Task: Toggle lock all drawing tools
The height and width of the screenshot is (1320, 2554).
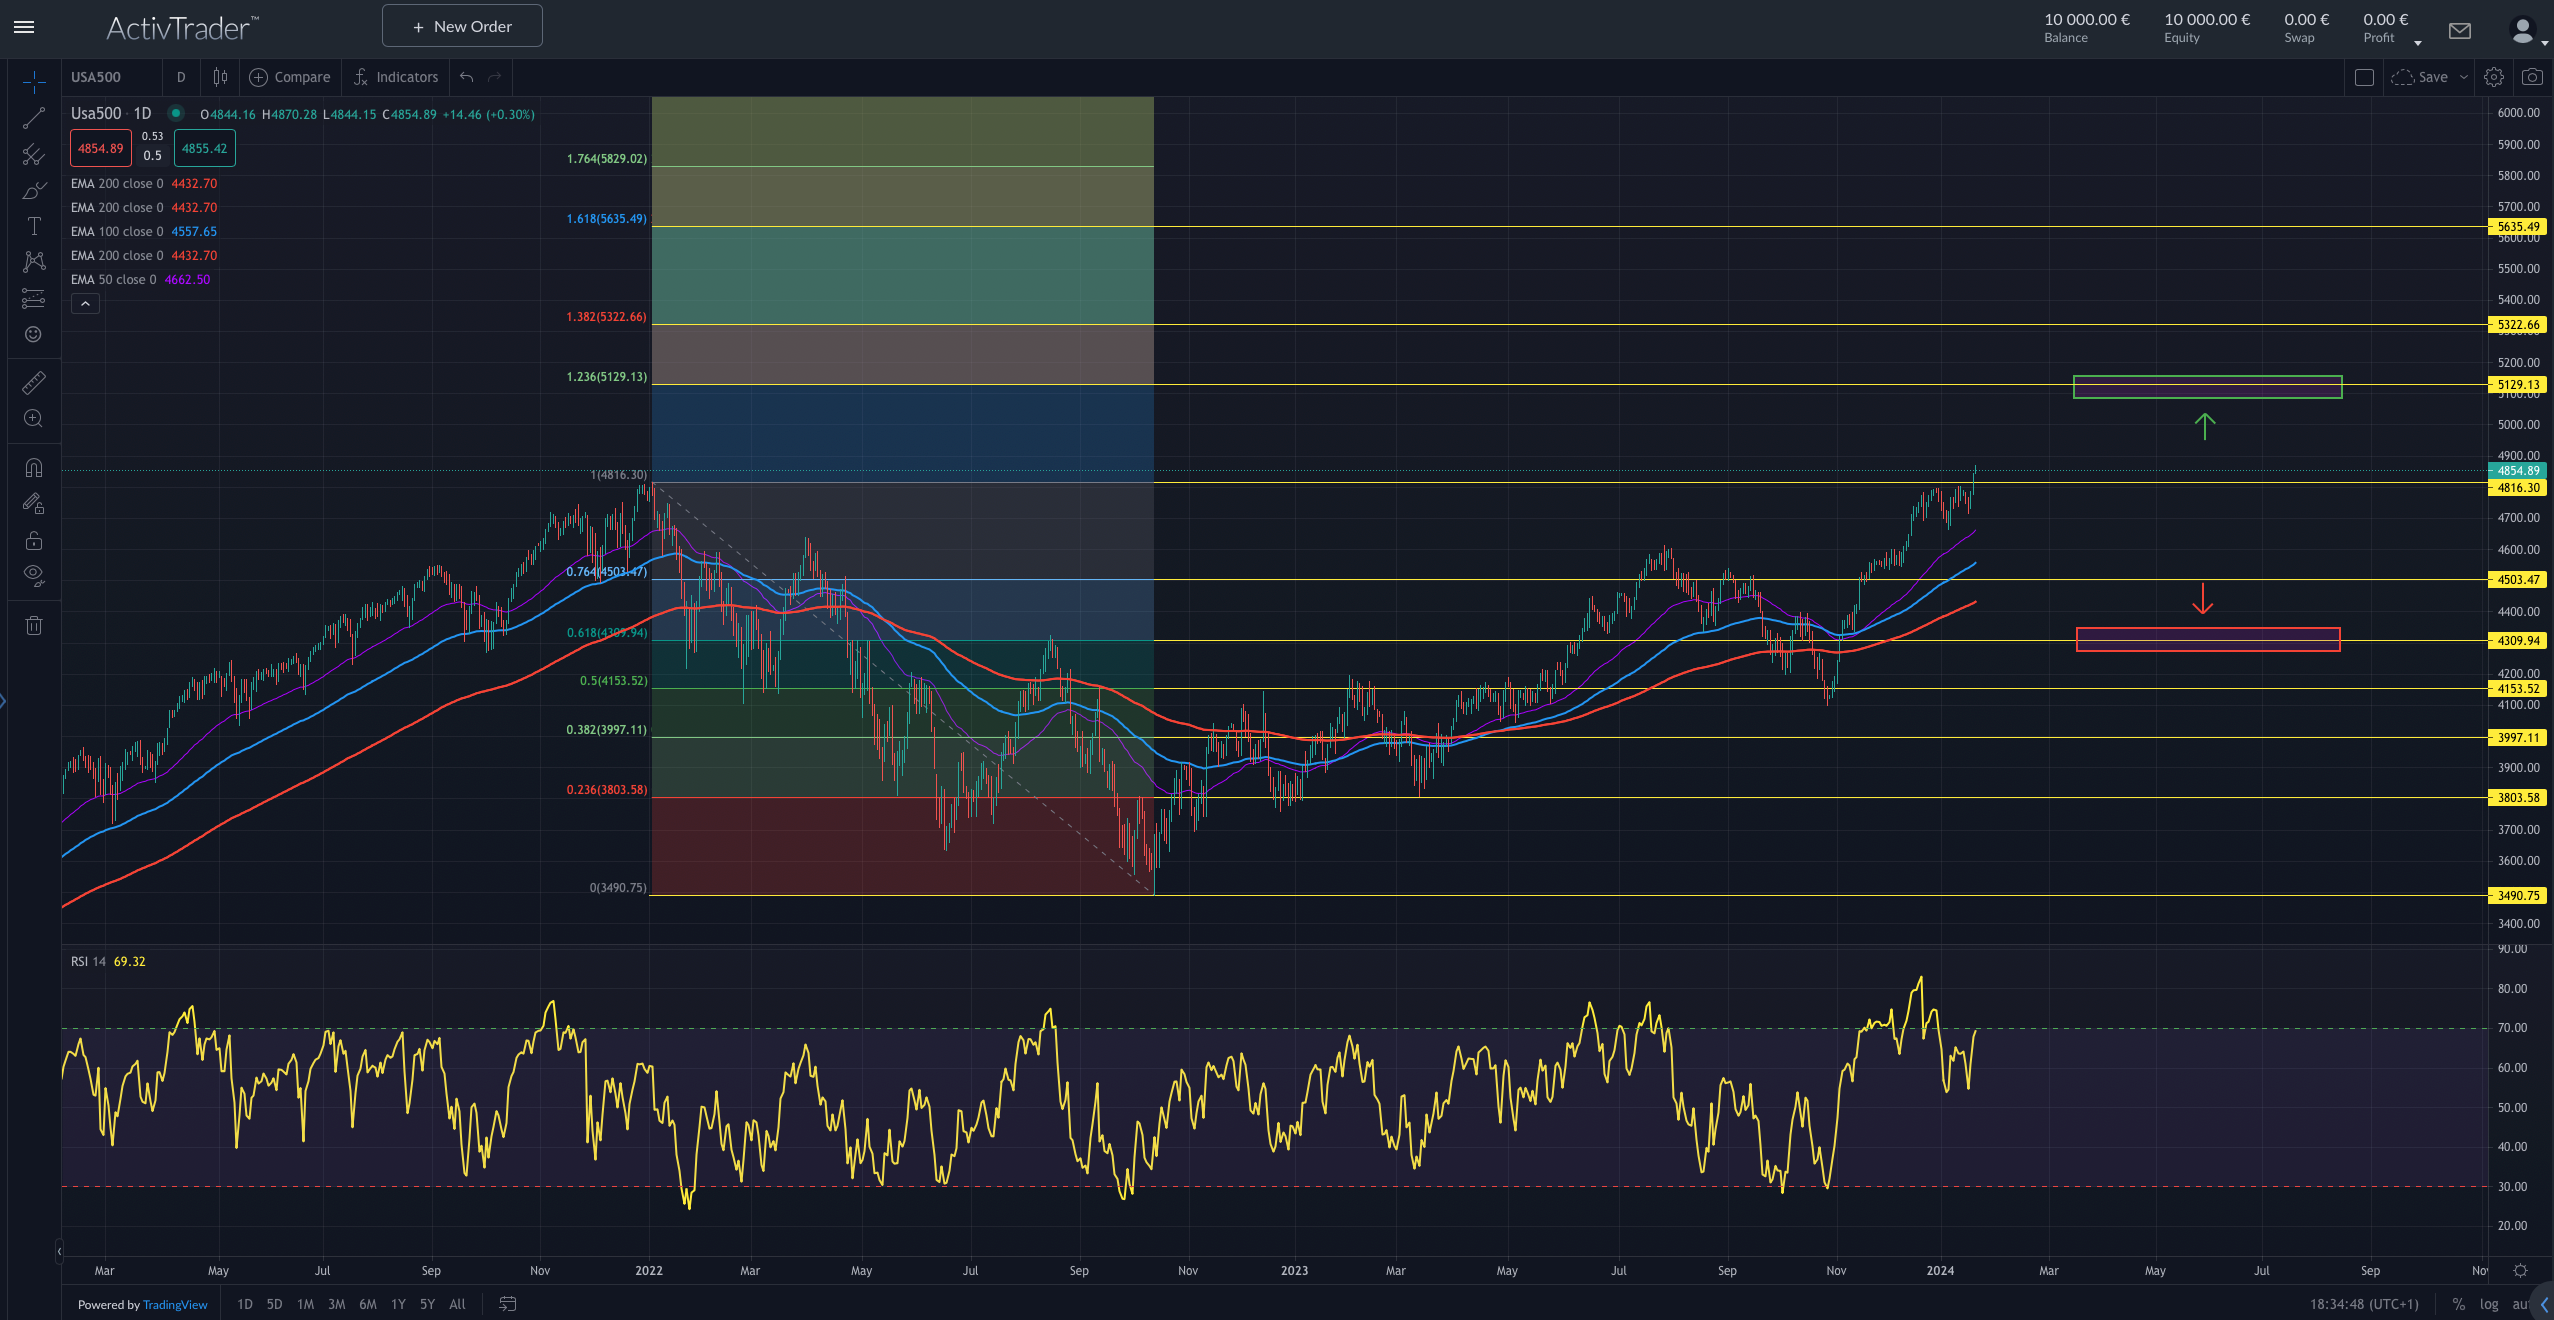Action: (33, 541)
